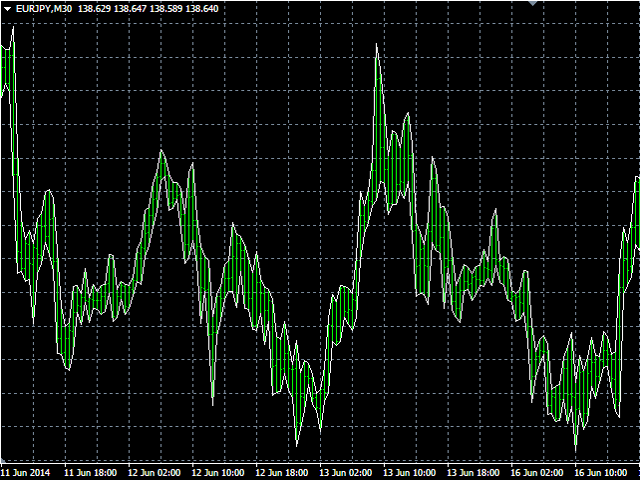Select the 11 Jun 2014 date label
Screen dimensions: 640x480
(27, 473)
